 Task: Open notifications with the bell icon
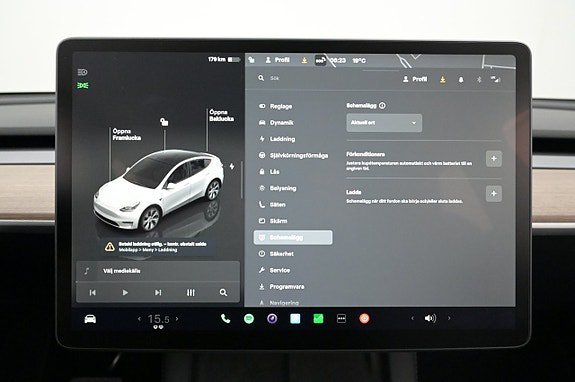pos(461,80)
